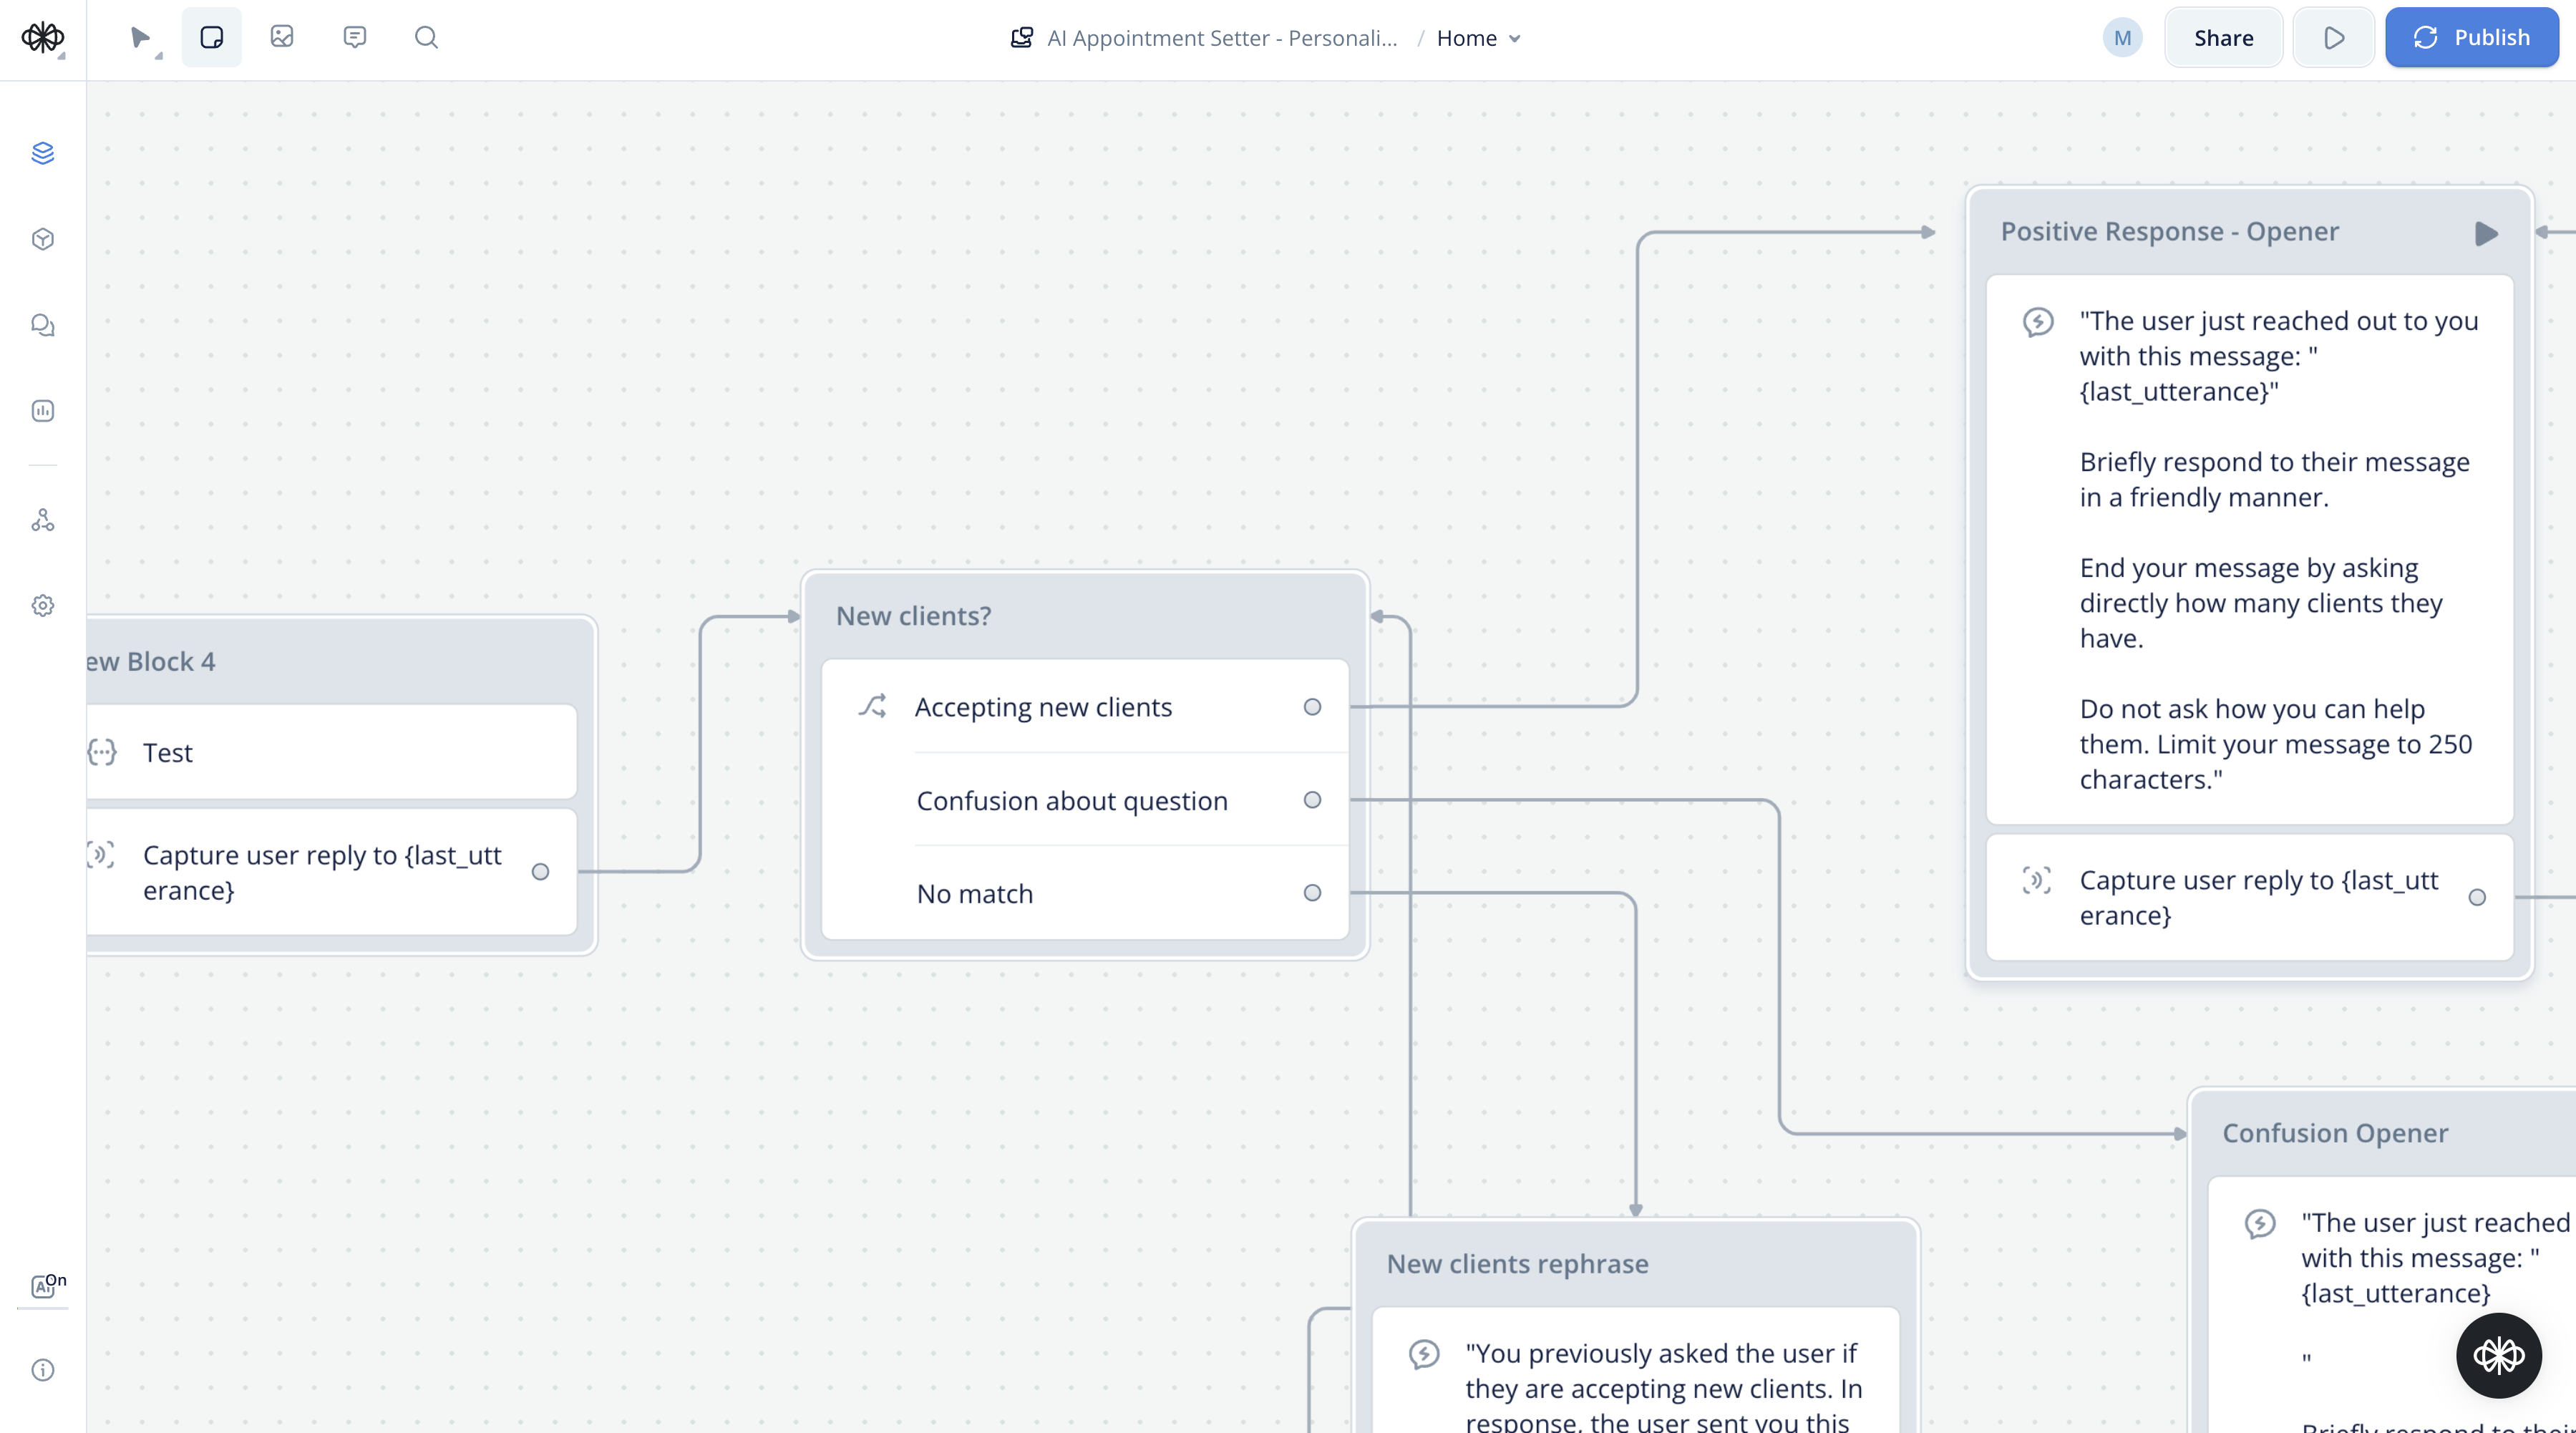2576x1433 pixels.
Task: Run the prototype with play button
Action: [2333, 38]
